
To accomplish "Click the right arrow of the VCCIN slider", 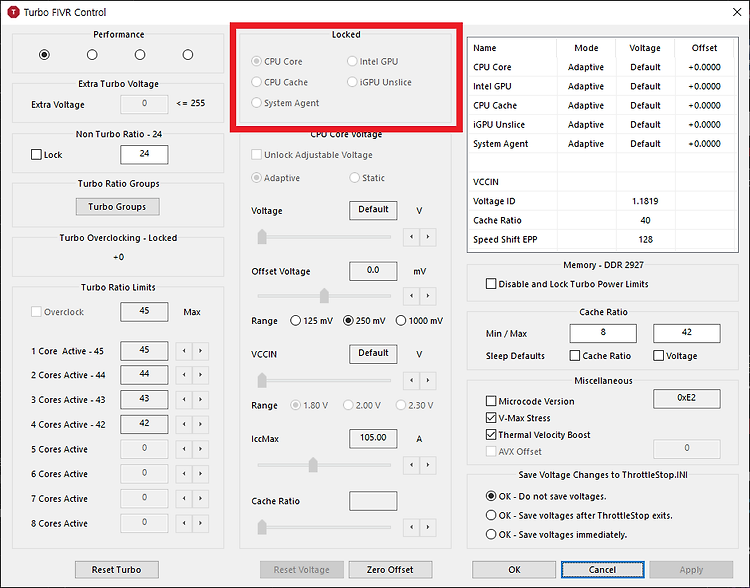I will tap(428, 380).
